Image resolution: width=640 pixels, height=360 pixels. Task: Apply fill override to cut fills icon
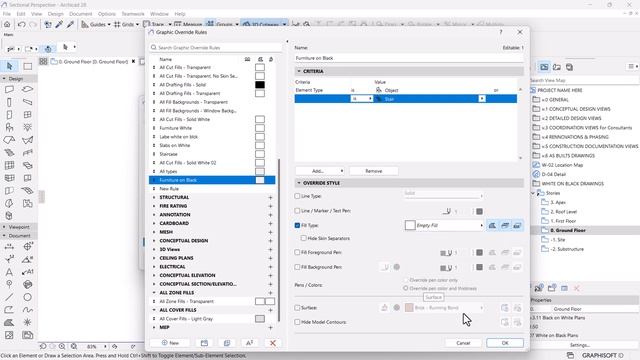(492, 225)
